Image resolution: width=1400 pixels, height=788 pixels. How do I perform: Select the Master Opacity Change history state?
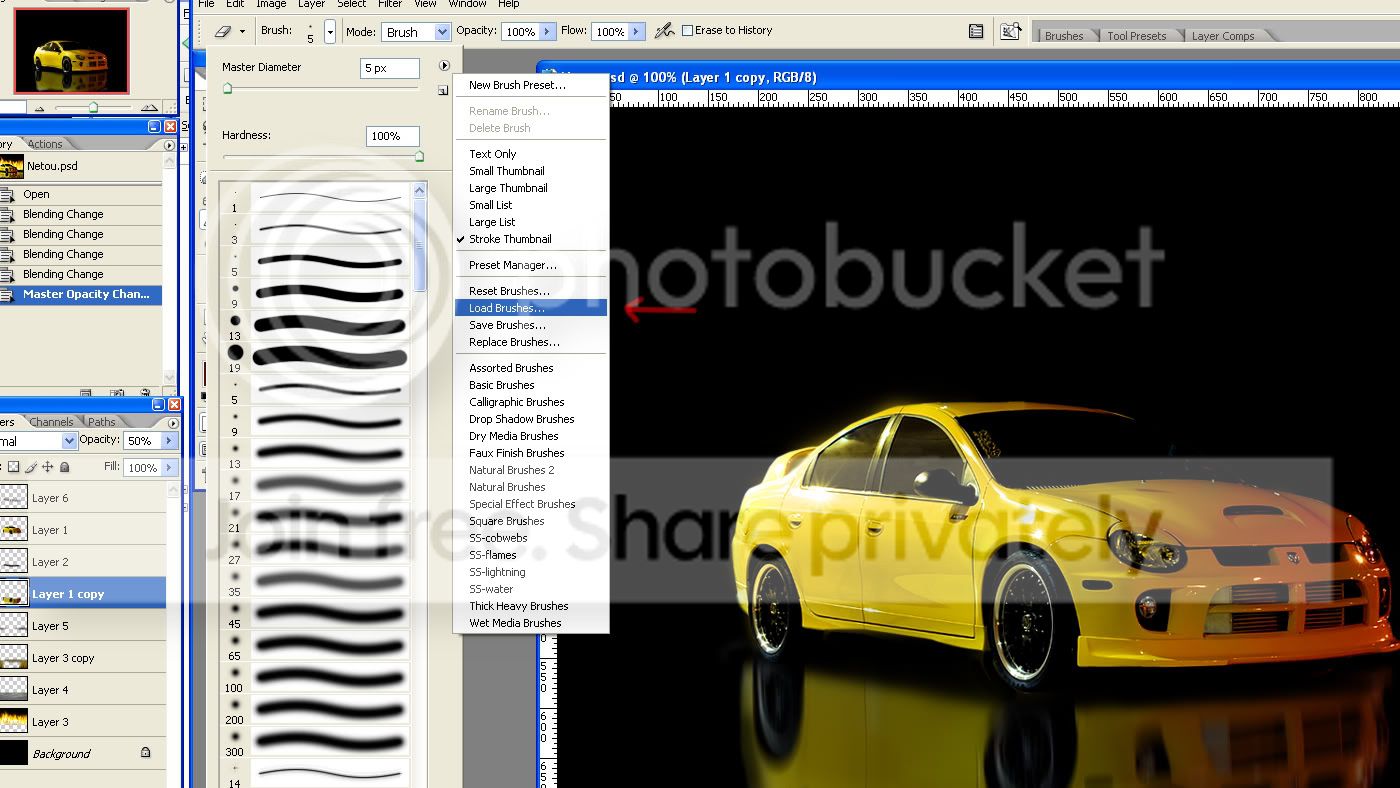[81, 294]
